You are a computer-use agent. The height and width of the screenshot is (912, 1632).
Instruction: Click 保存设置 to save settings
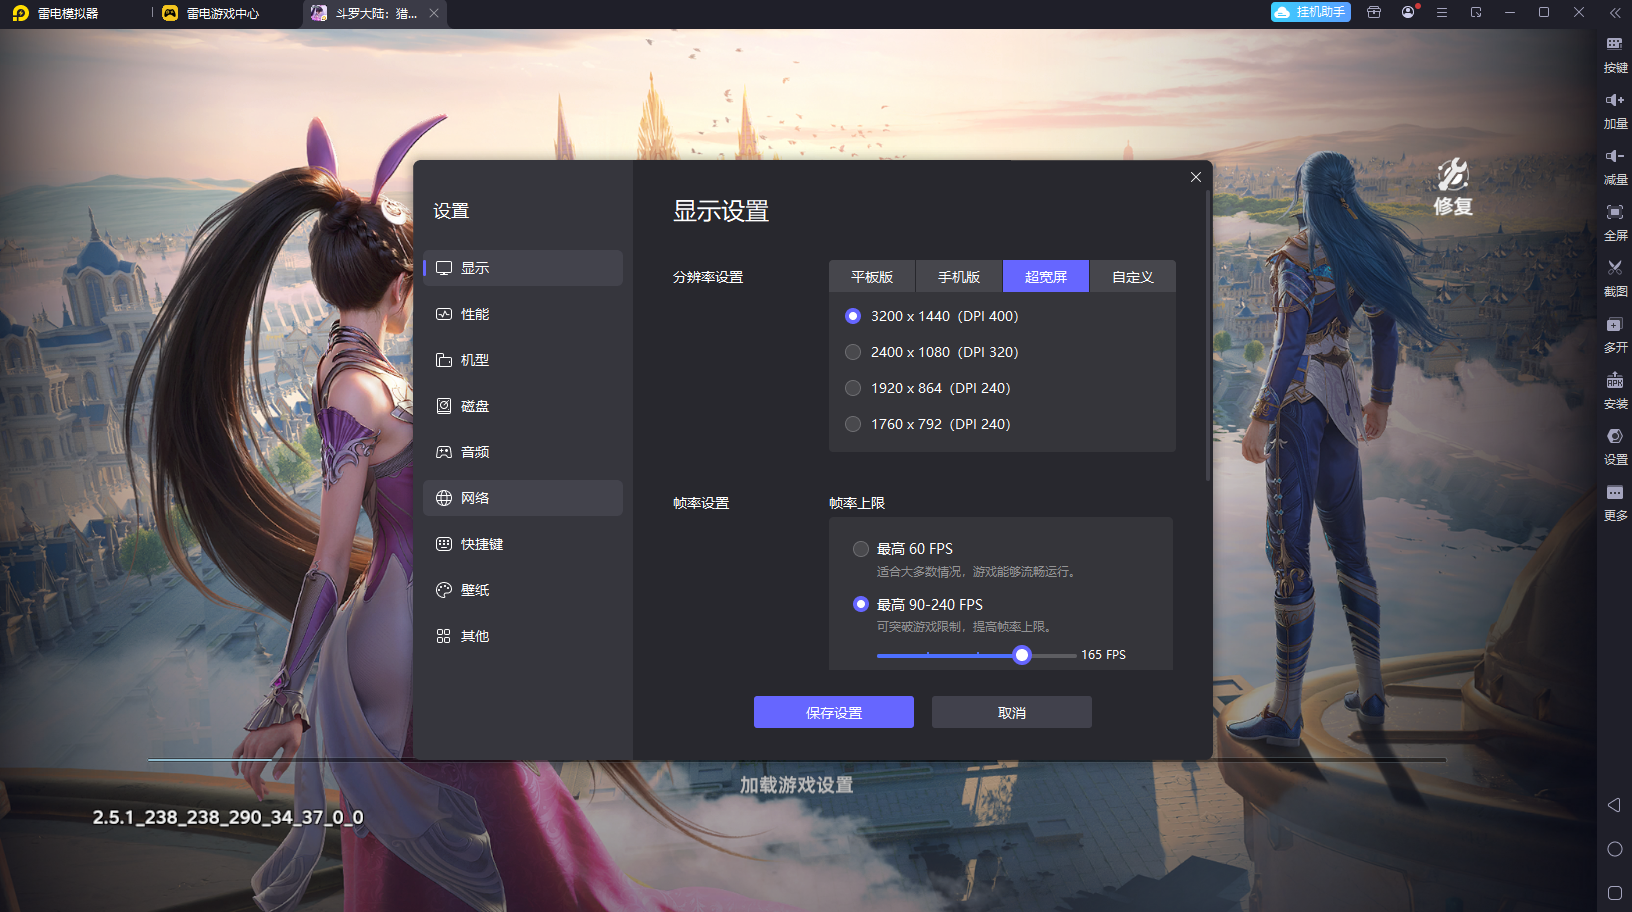[x=834, y=712]
